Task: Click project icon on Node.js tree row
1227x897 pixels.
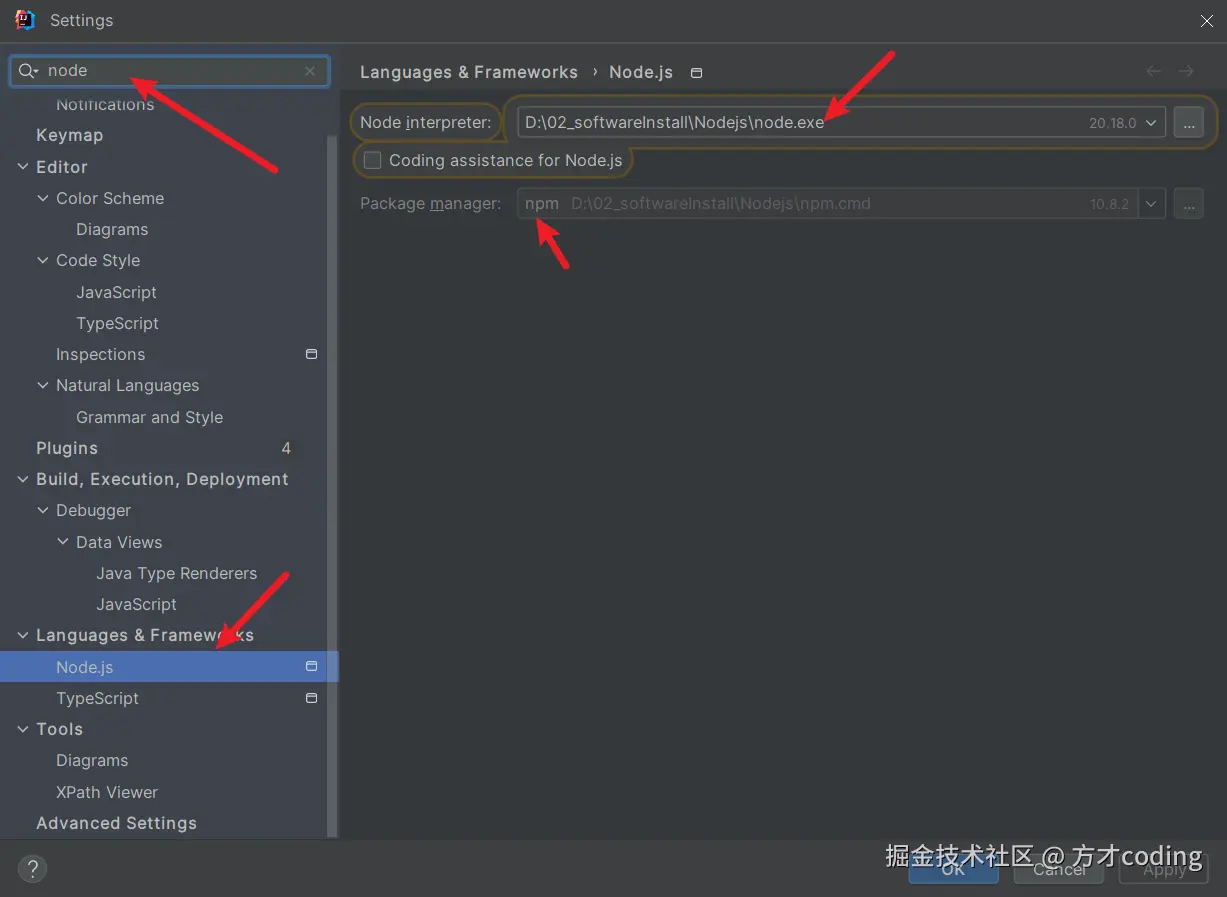Action: tap(311, 666)
